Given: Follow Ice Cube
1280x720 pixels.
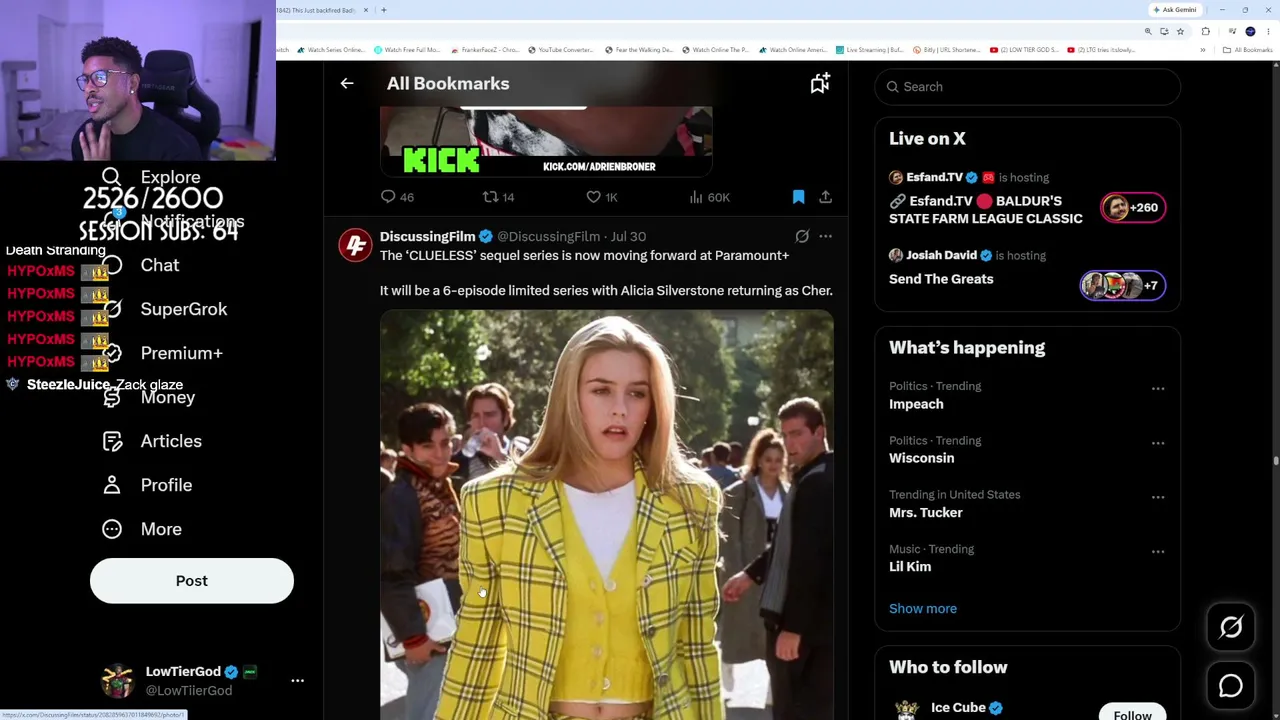Looking at the screenshot, I should click(1133, 712).
